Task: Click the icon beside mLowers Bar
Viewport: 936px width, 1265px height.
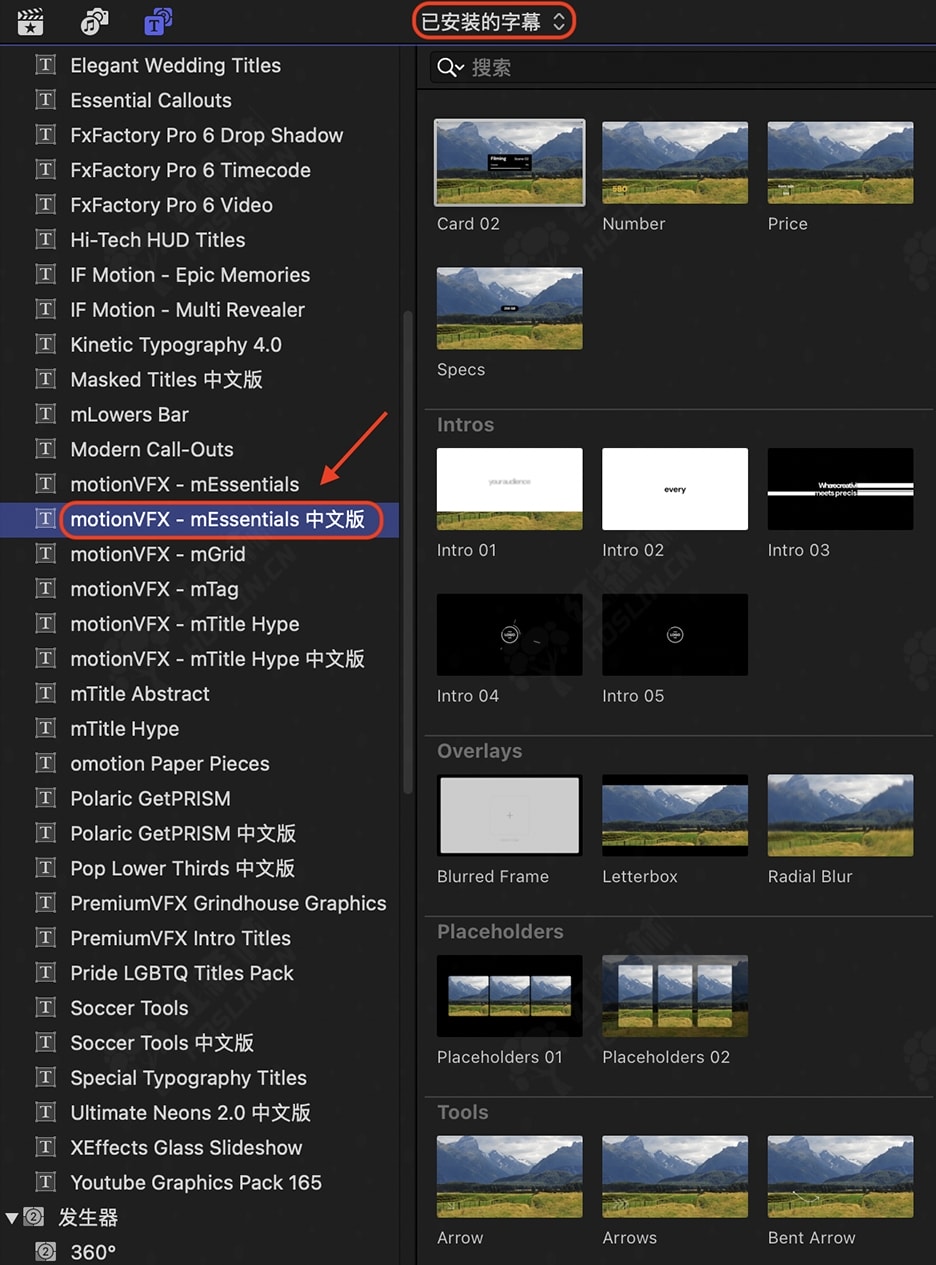Action: pos(45,414)
